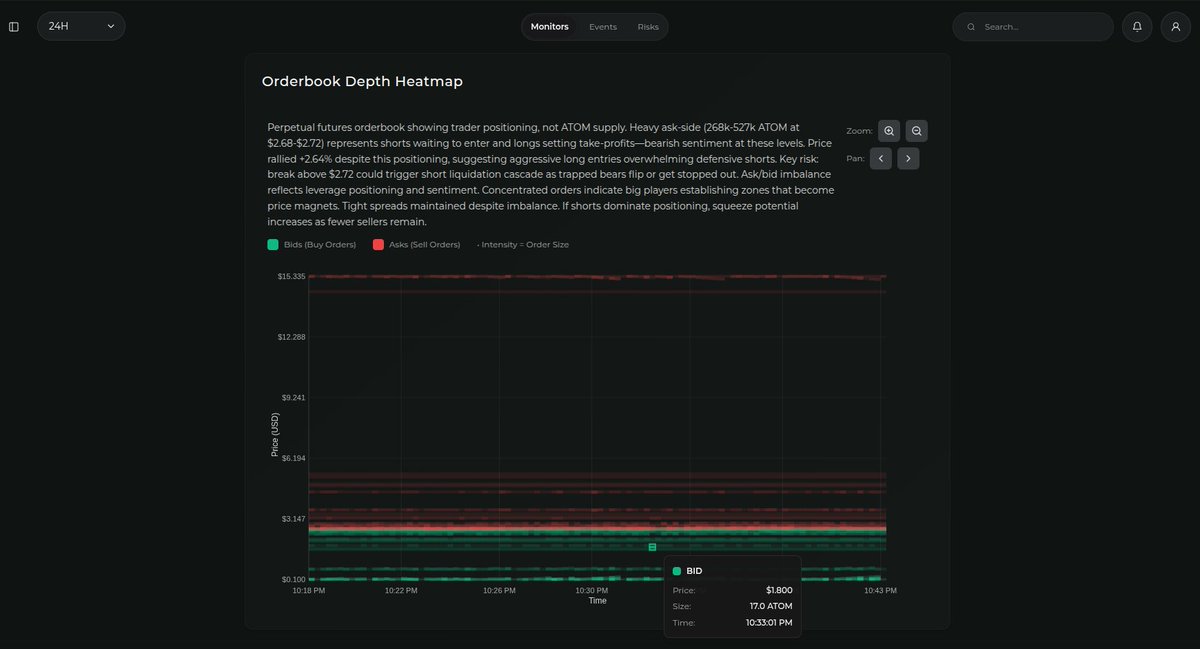
Task: Open the 24H timeframe dropdown
Action: click(x=81, y=26)
